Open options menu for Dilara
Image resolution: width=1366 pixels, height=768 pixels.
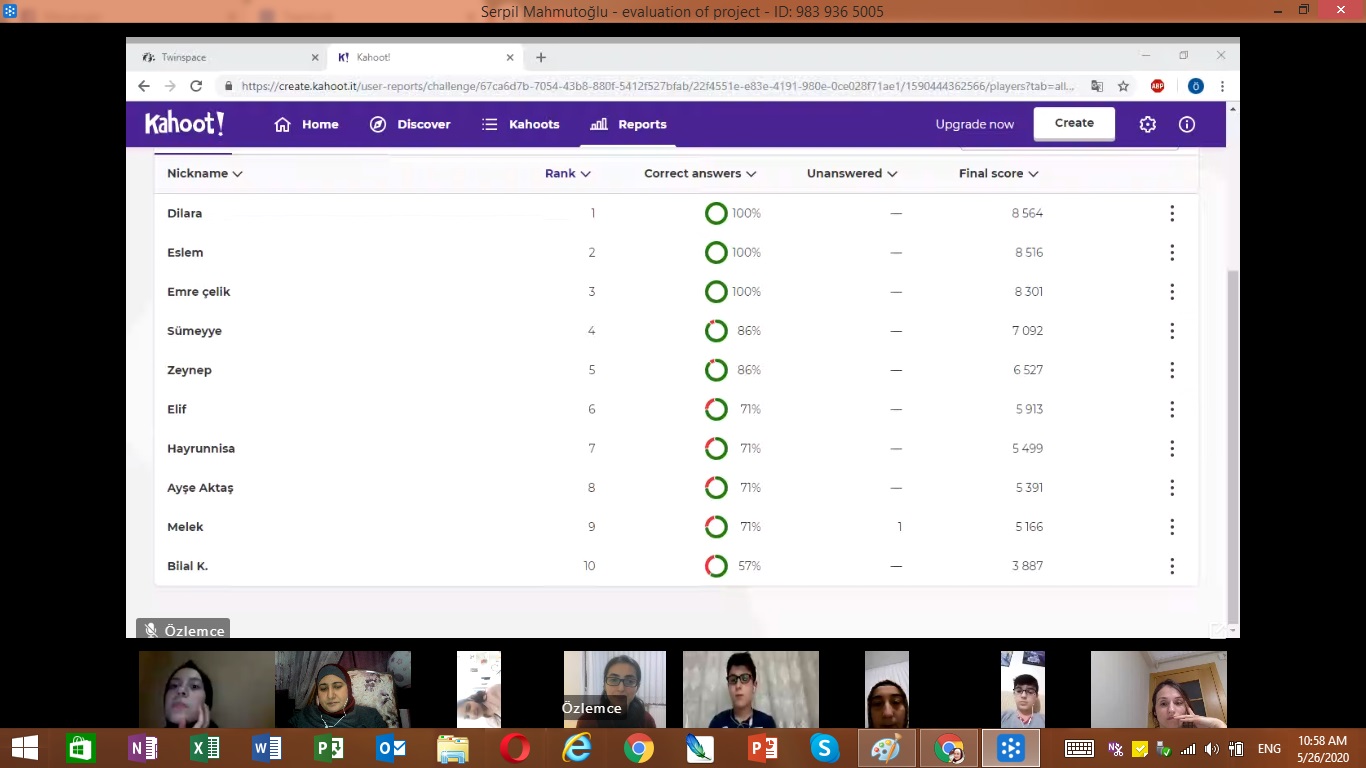click(1172, 213)
